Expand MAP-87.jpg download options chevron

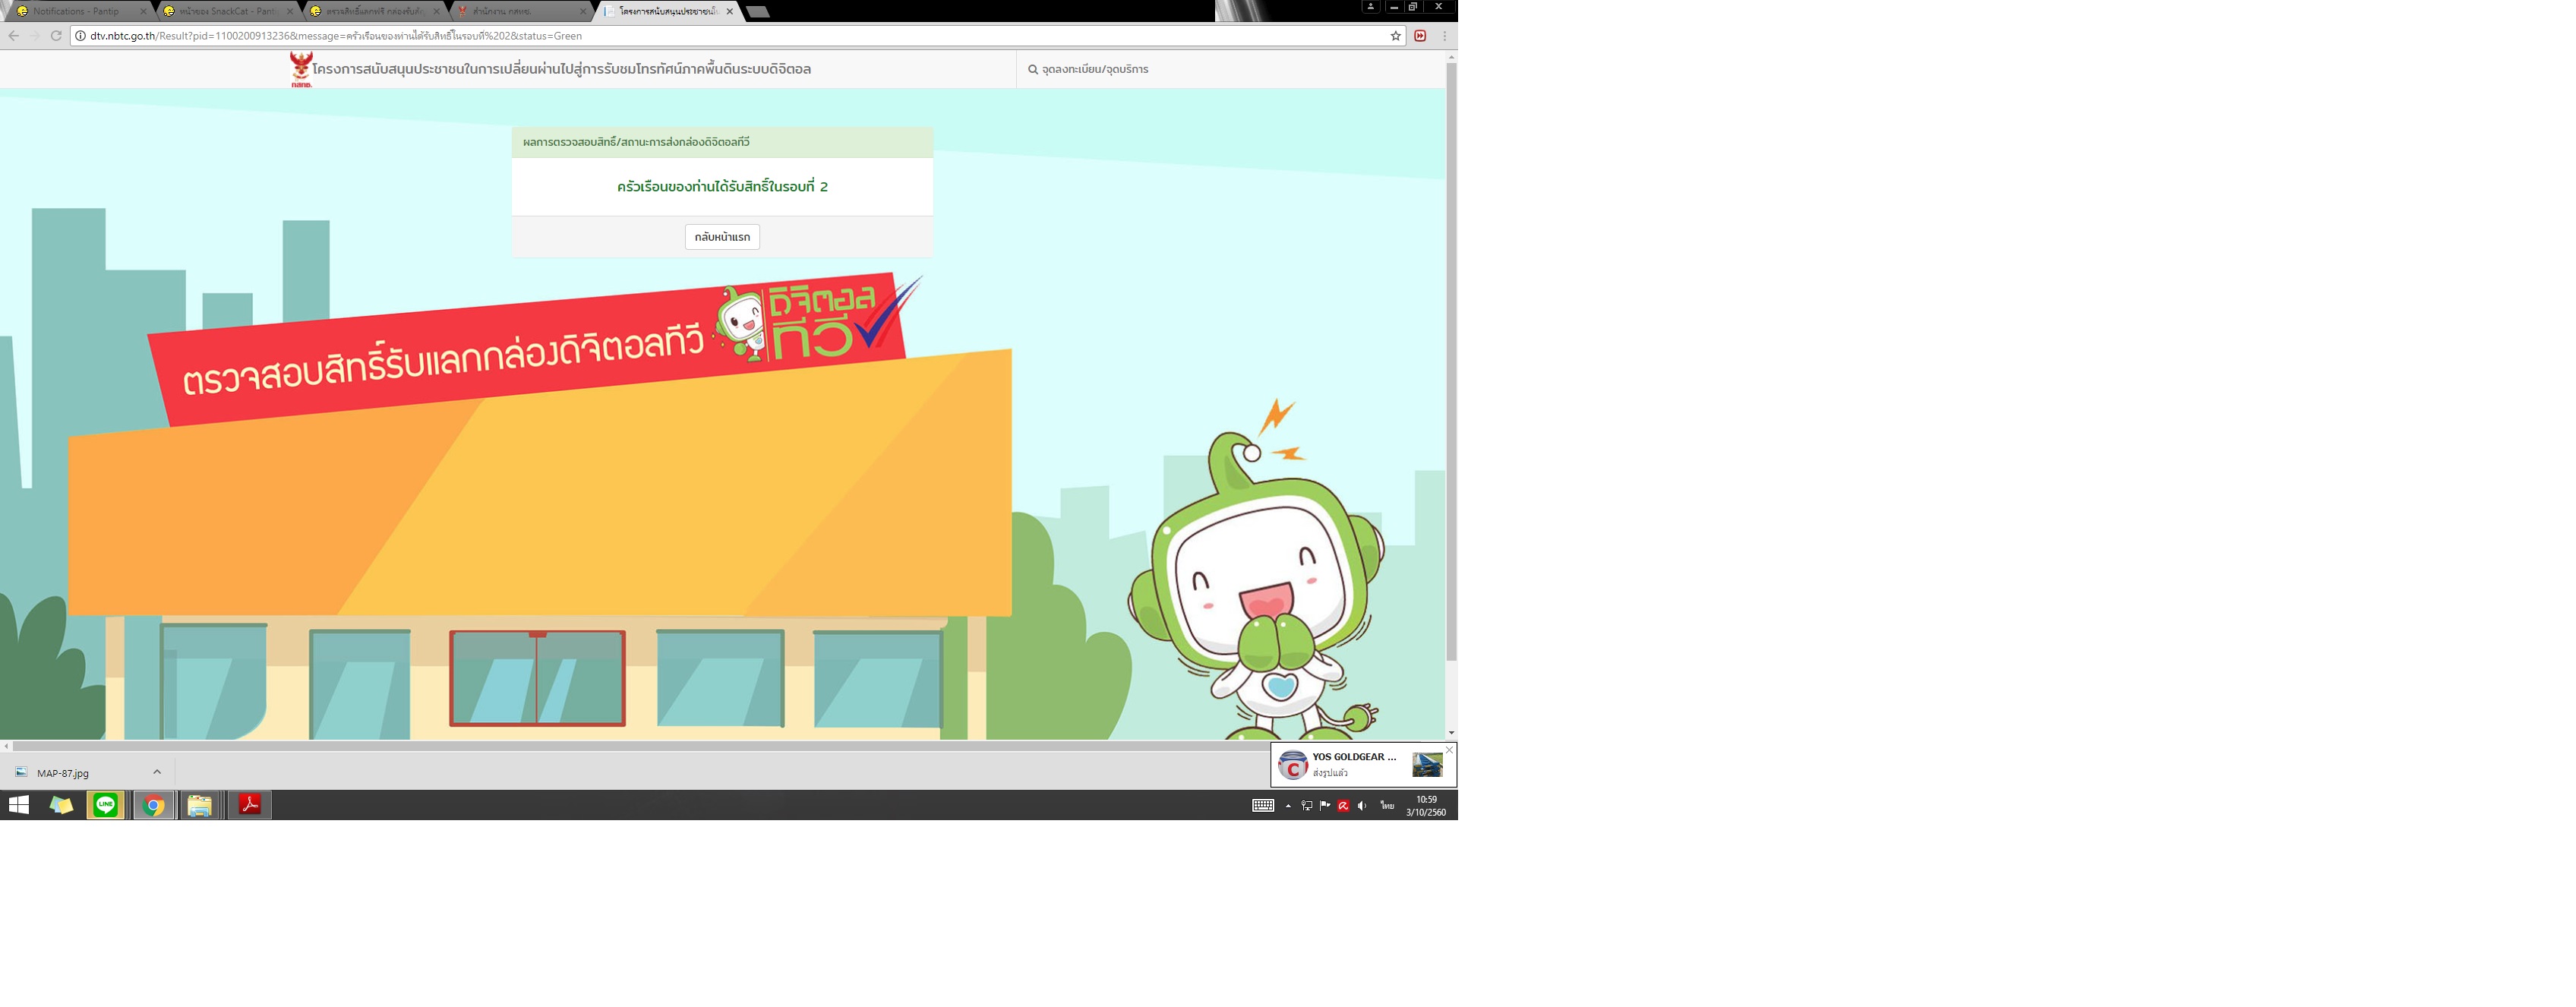(157, 772)
